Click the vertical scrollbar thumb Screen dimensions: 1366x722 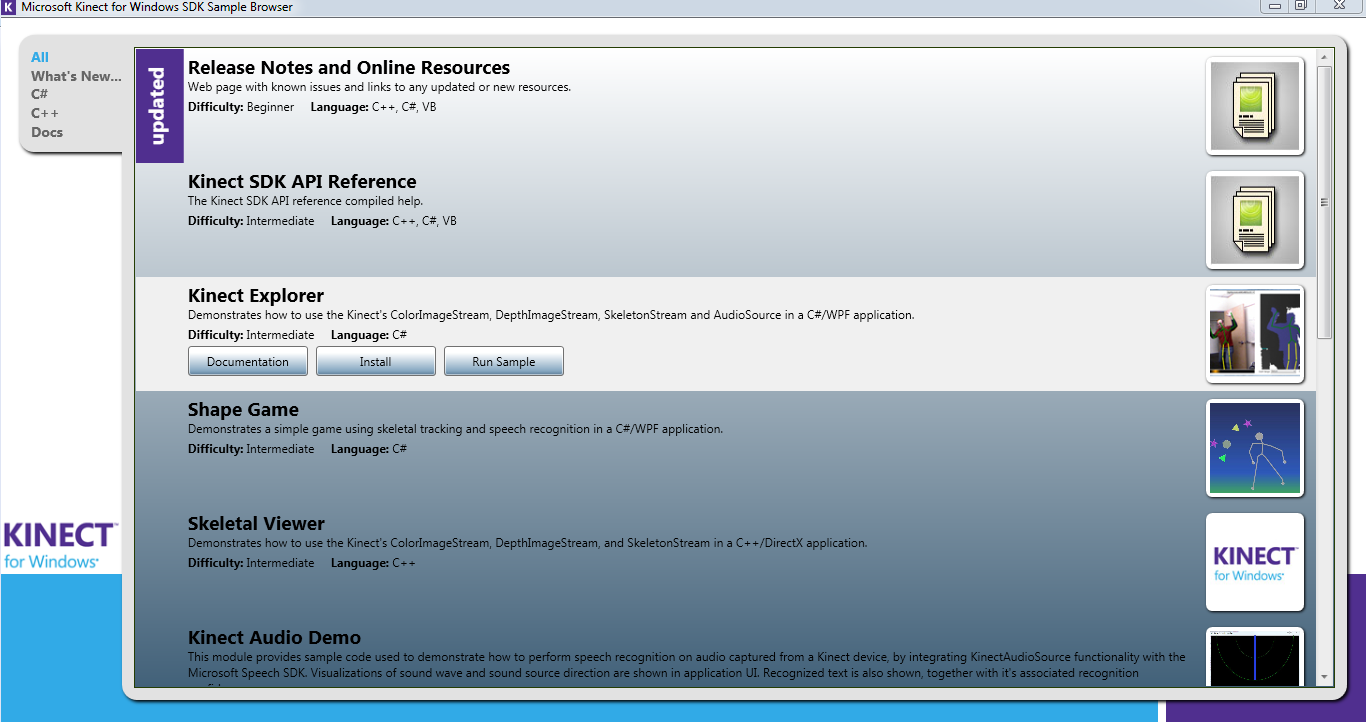coord(1324,202)
